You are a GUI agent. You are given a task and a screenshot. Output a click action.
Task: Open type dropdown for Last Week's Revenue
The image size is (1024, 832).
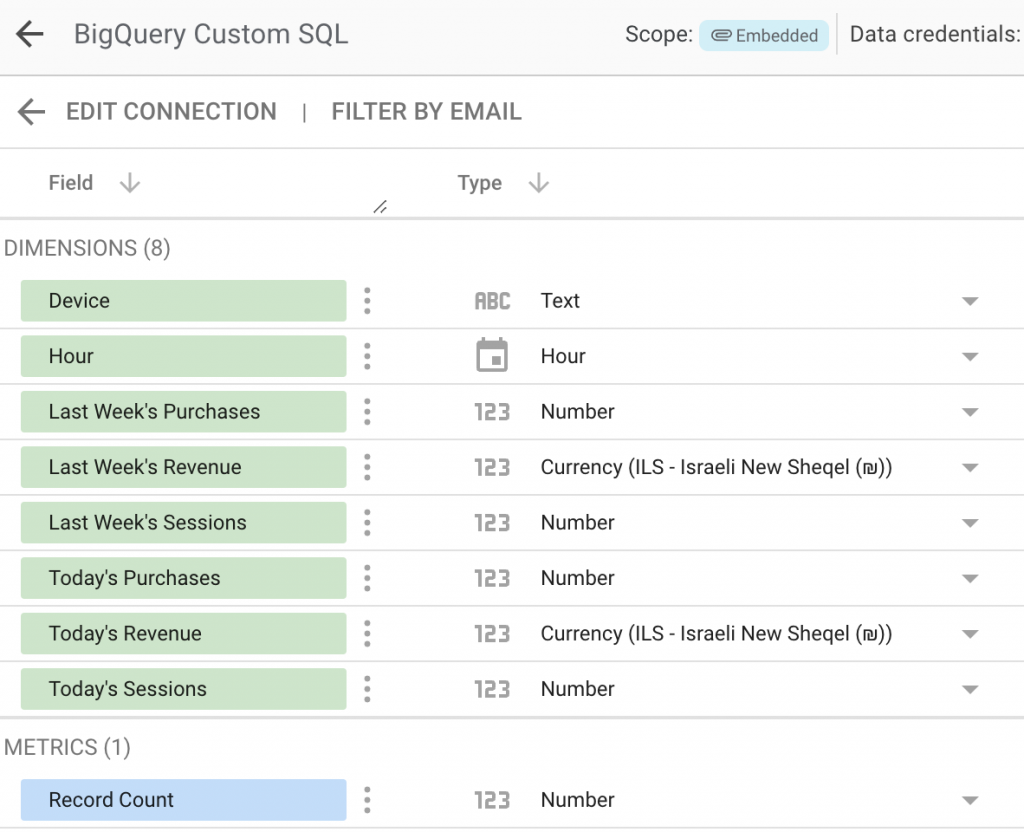(970, 468)
